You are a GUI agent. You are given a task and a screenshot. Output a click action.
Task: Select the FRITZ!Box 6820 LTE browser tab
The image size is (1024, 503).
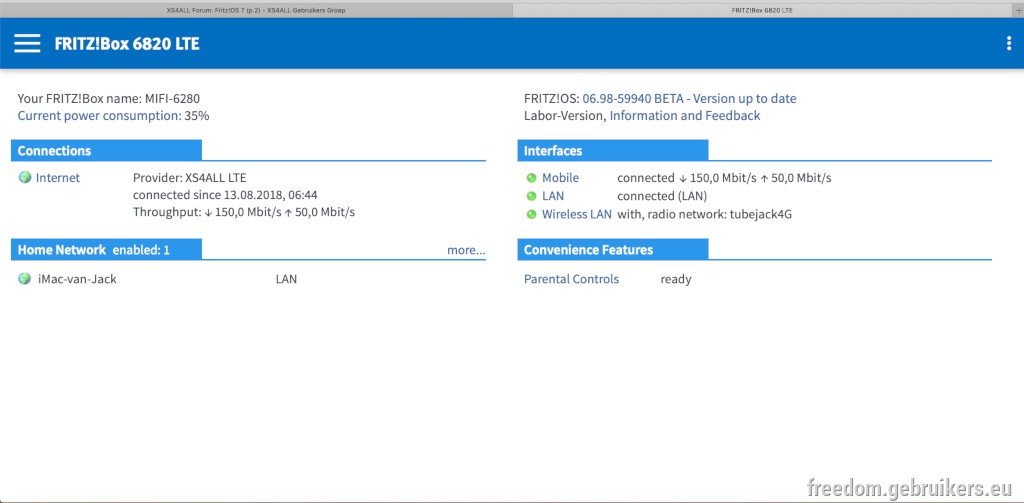click(x=762, y=10)
